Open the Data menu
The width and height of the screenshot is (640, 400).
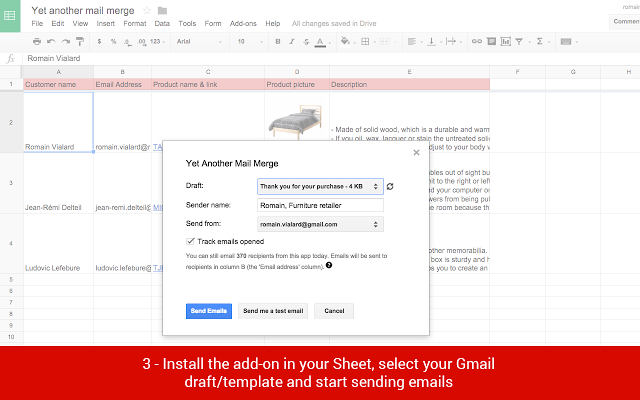(x=162, y=24)
